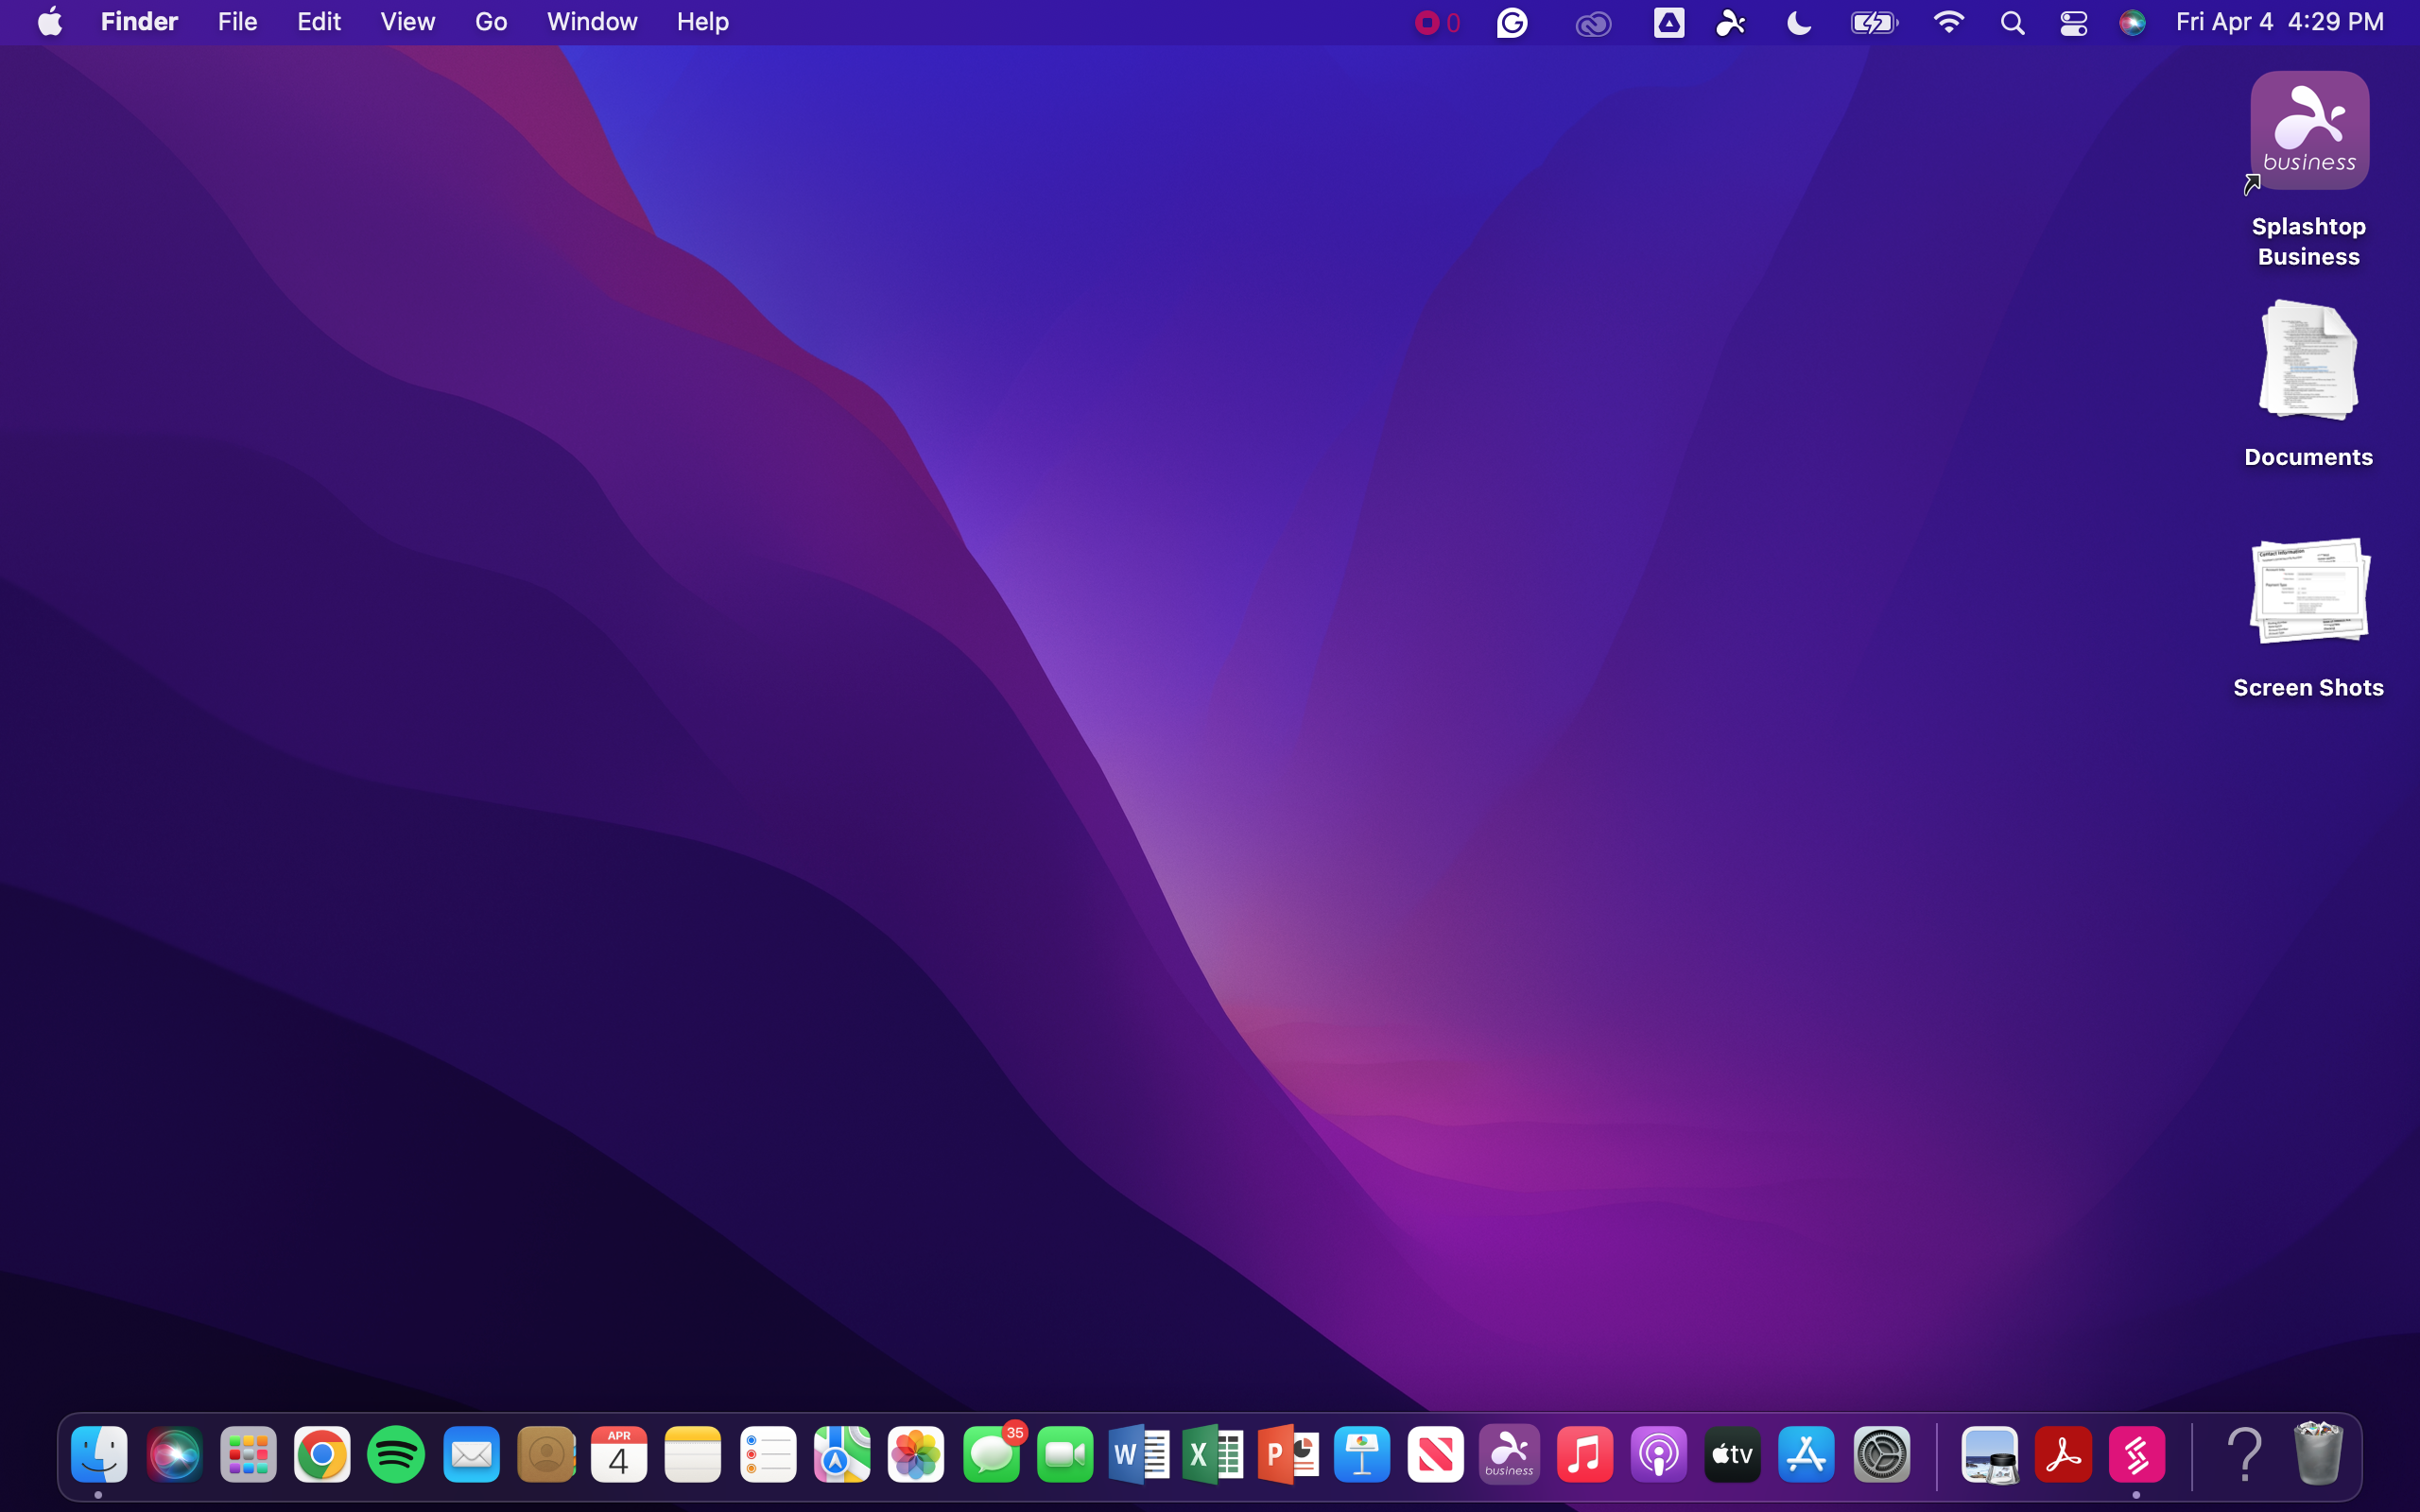Image resolution: width=2420 pixels, height=1512 pixels.
Task: Open the Grammarly menu bar icon
Action: point(1512,22)
